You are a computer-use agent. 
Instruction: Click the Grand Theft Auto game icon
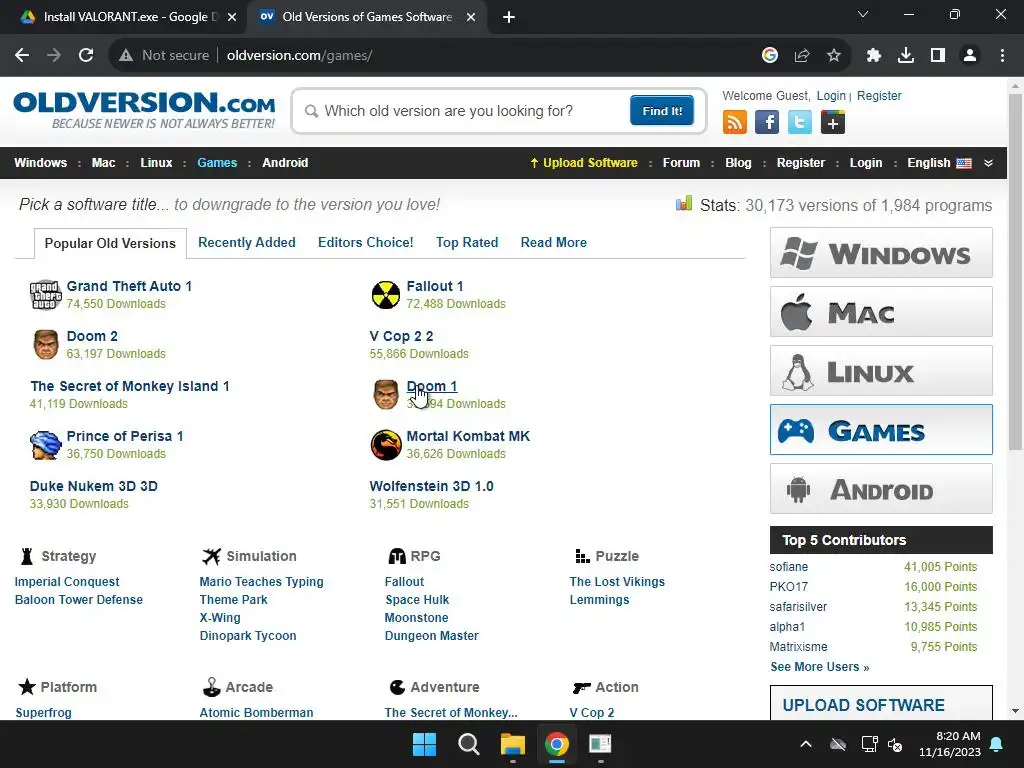click(x=46, y=295)
